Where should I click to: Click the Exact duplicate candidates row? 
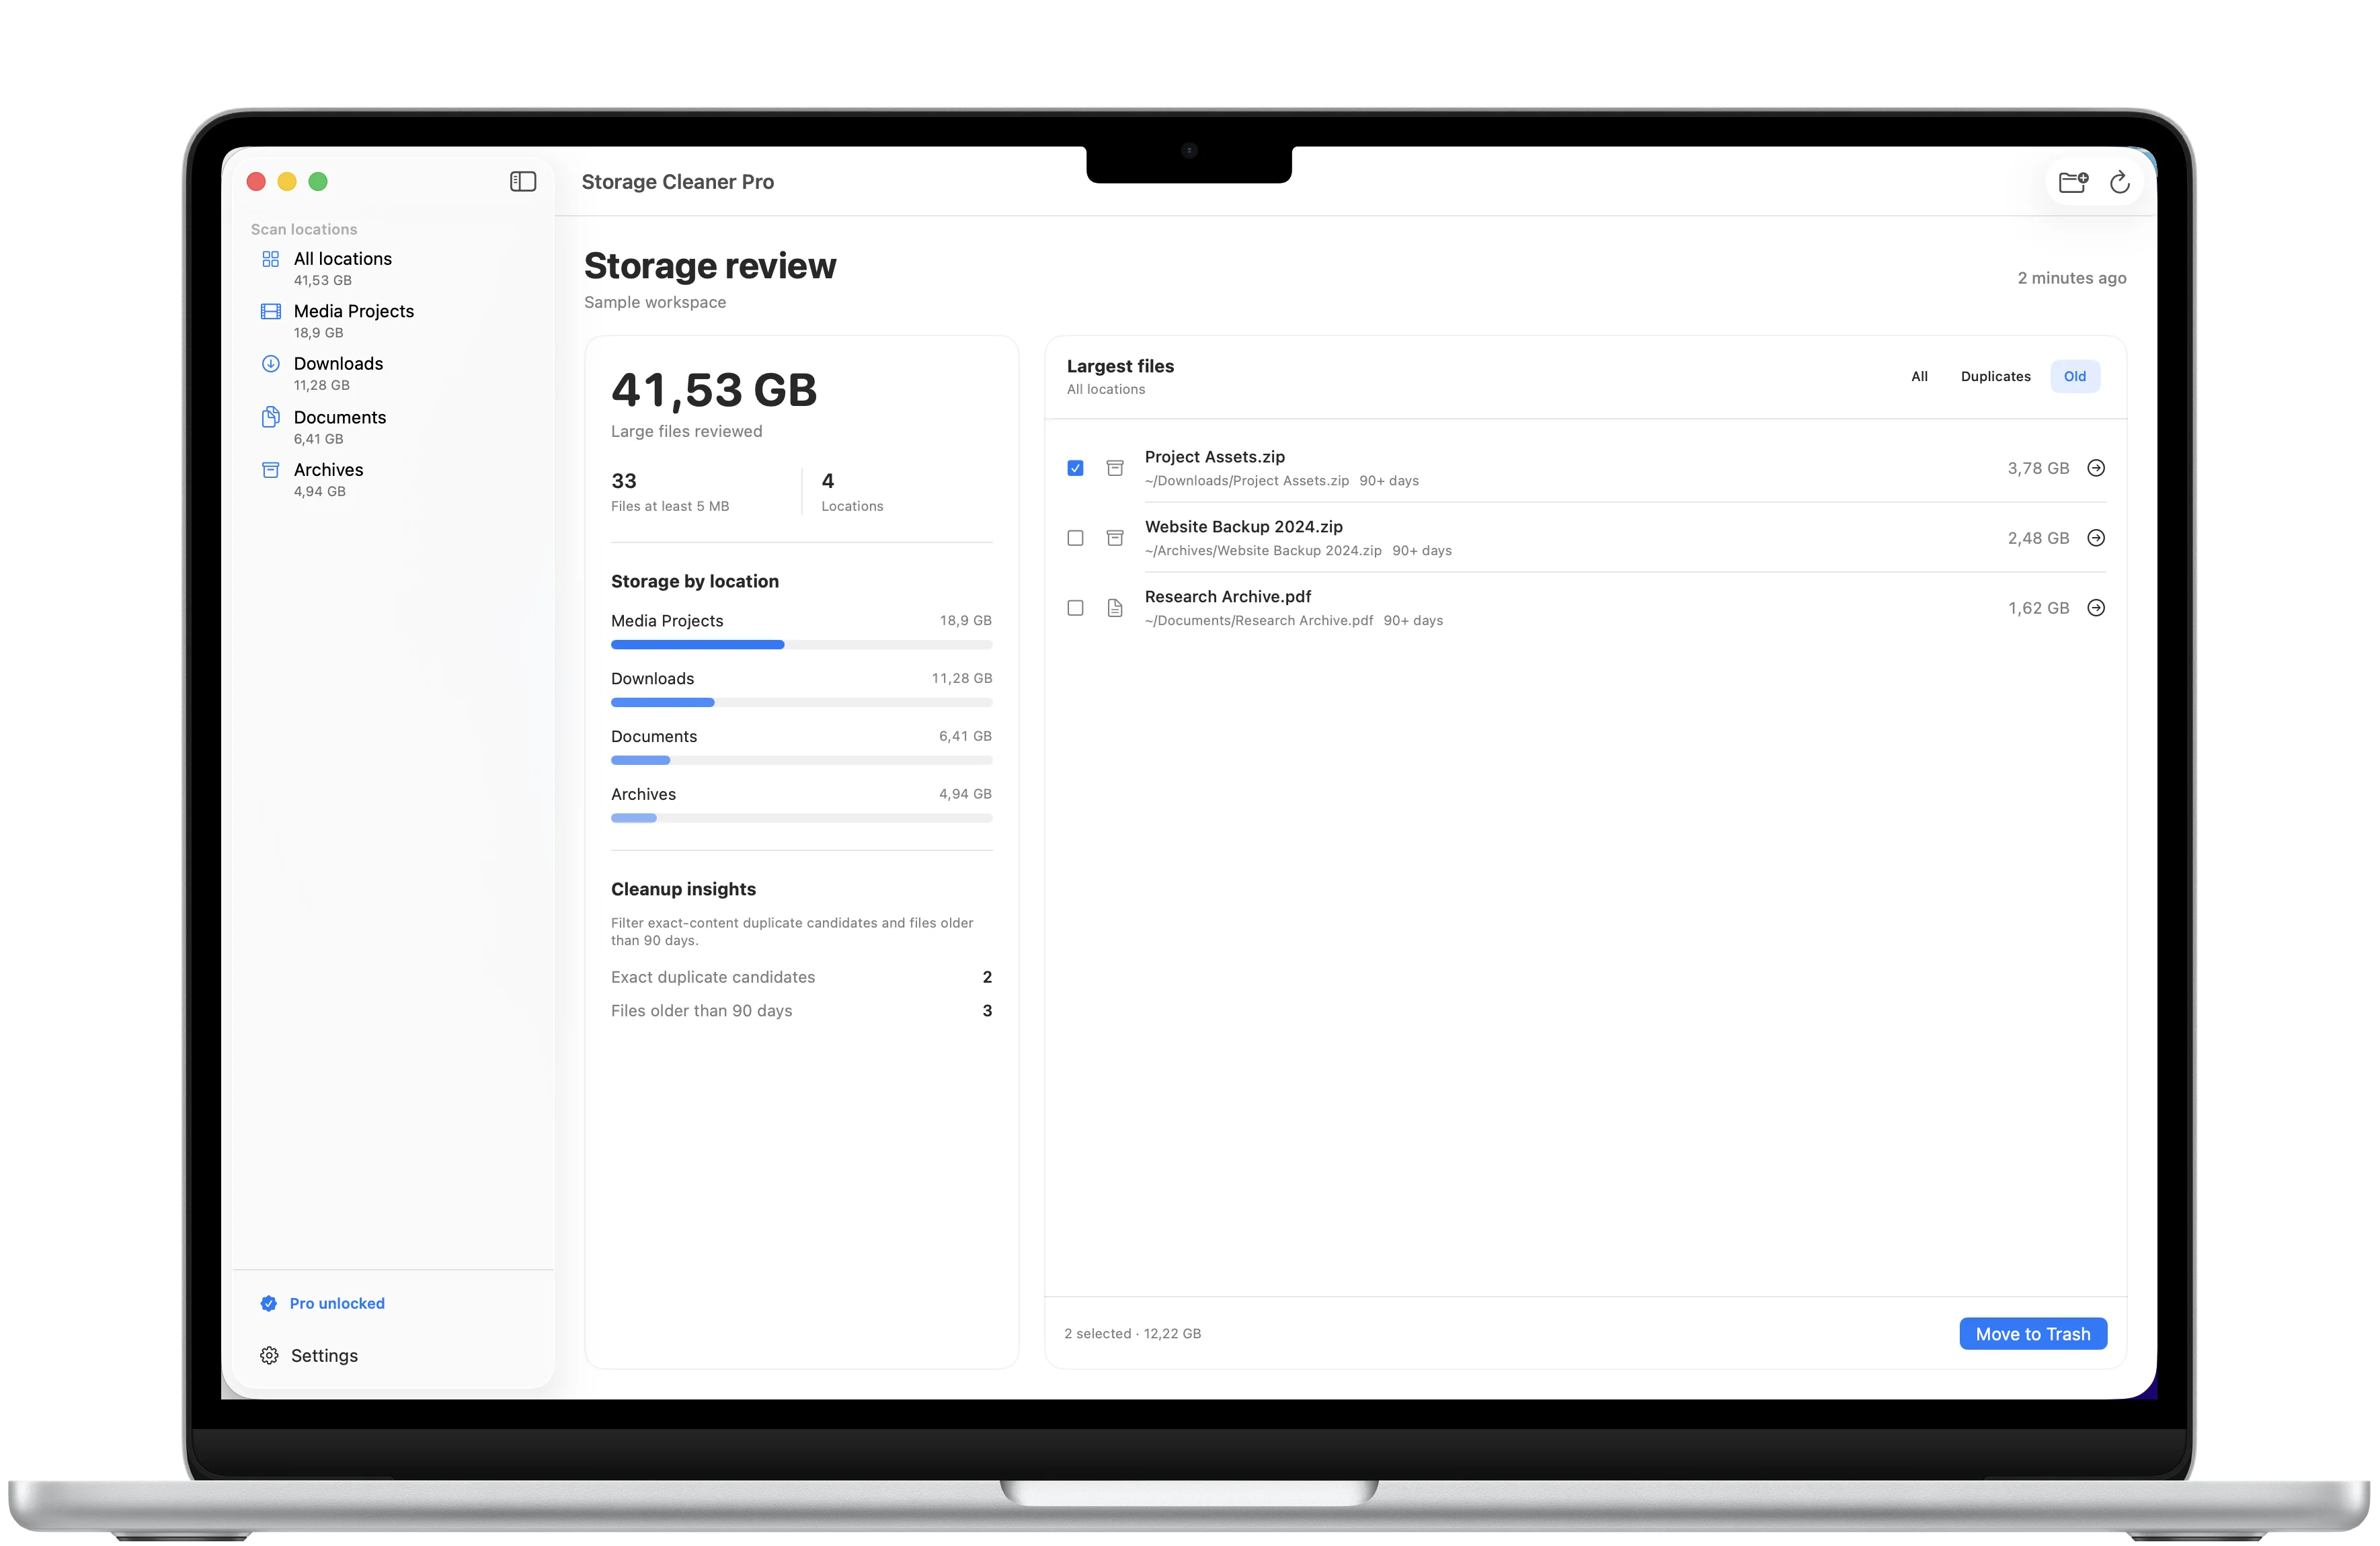(x=801, y=977)
